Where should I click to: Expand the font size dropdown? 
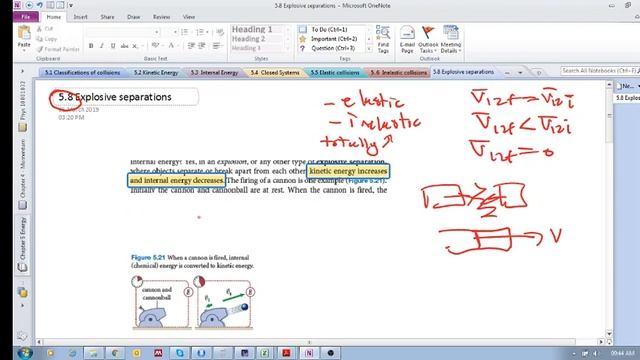175,32
